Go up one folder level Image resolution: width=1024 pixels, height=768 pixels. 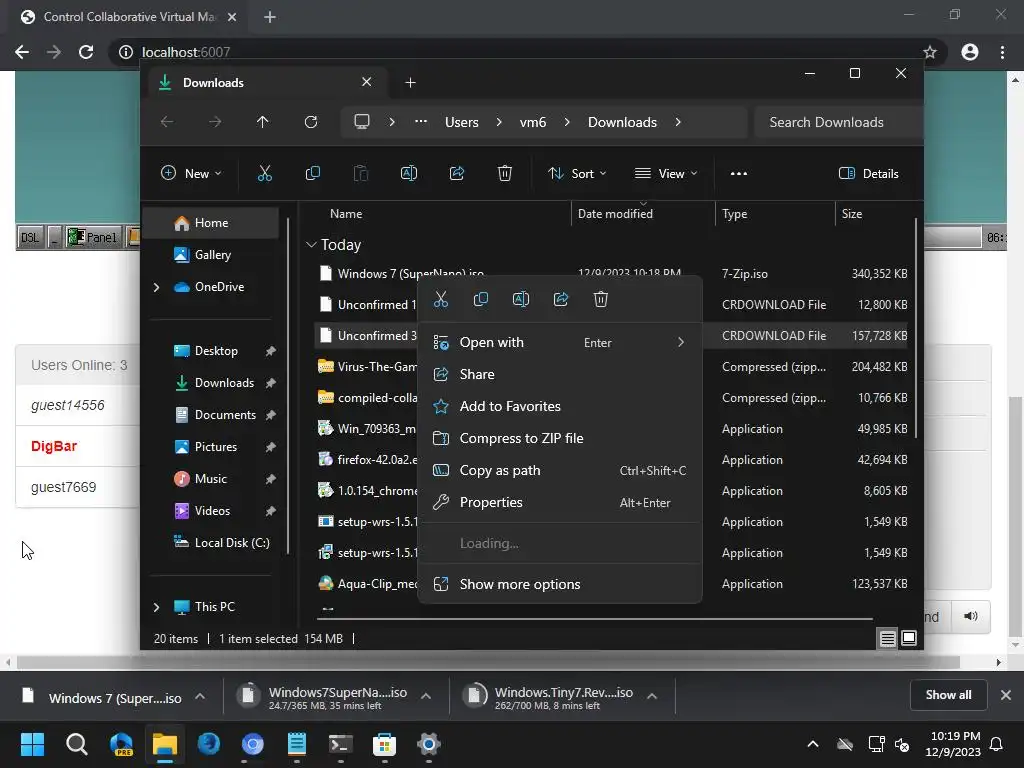pos(263,122)
